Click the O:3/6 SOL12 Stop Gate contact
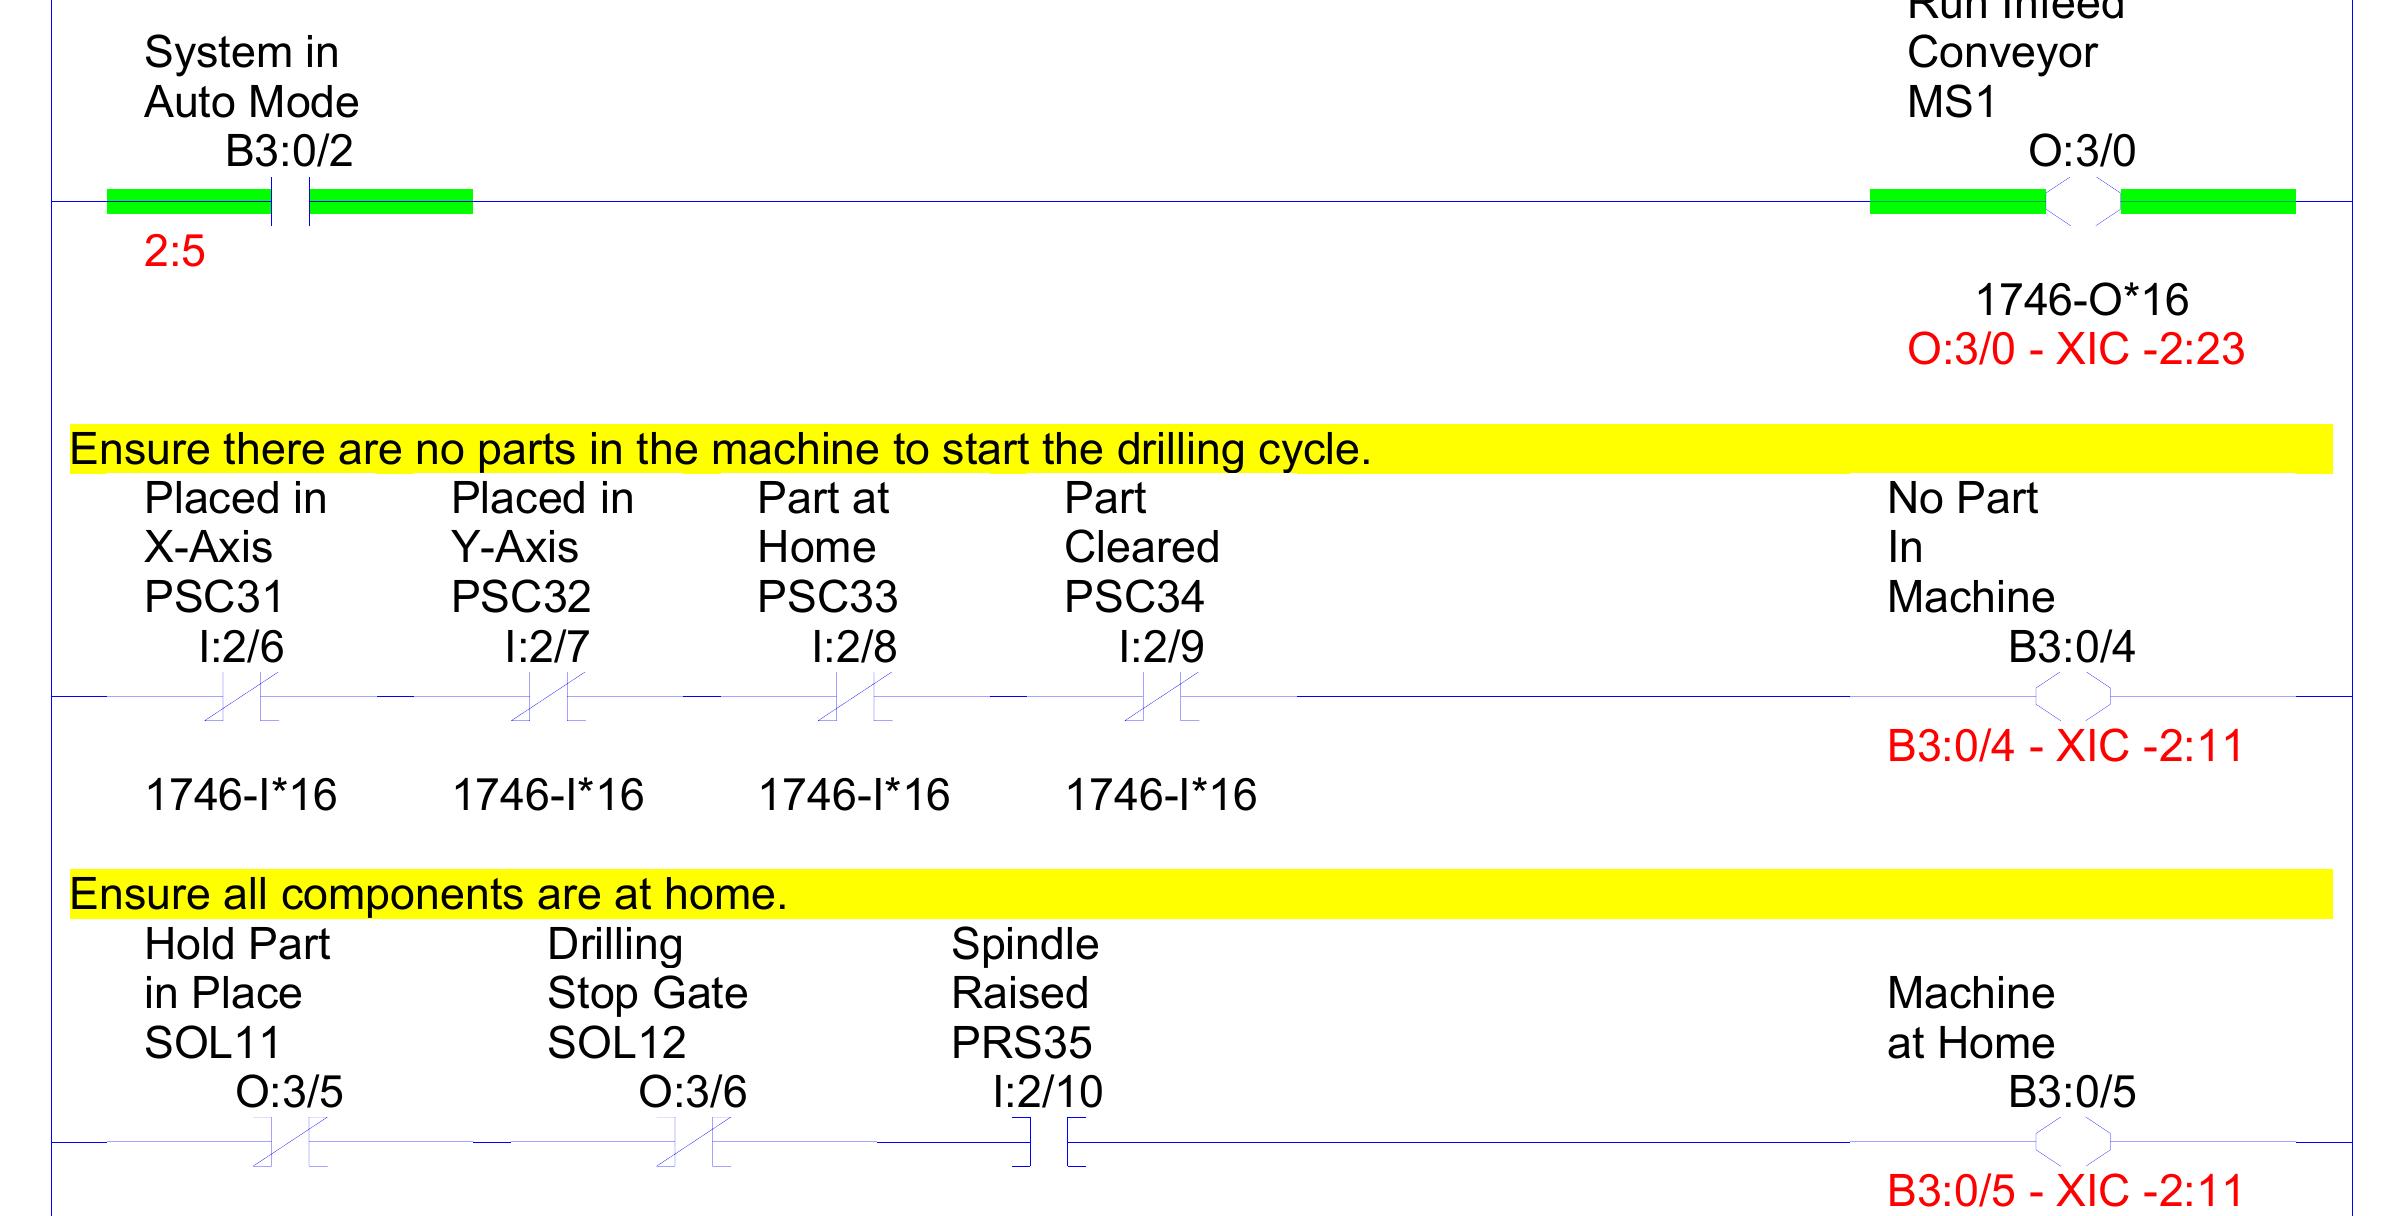 pyautogui.click(x=693, y=1142)
